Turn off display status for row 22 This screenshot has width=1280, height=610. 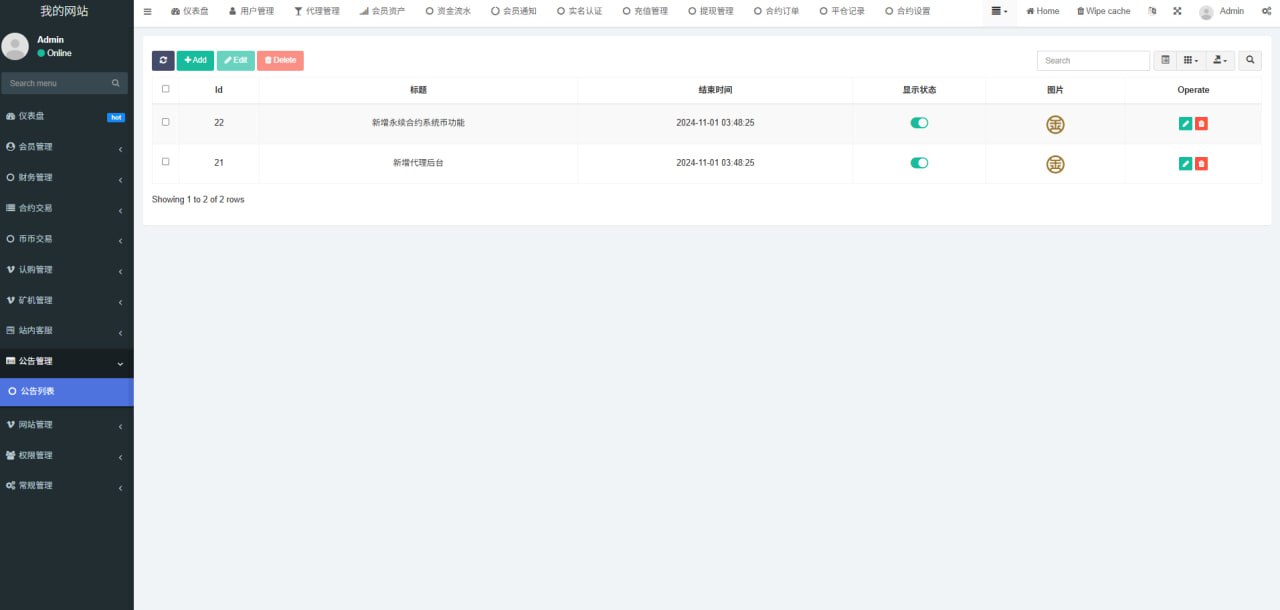(x=919, y=123)
